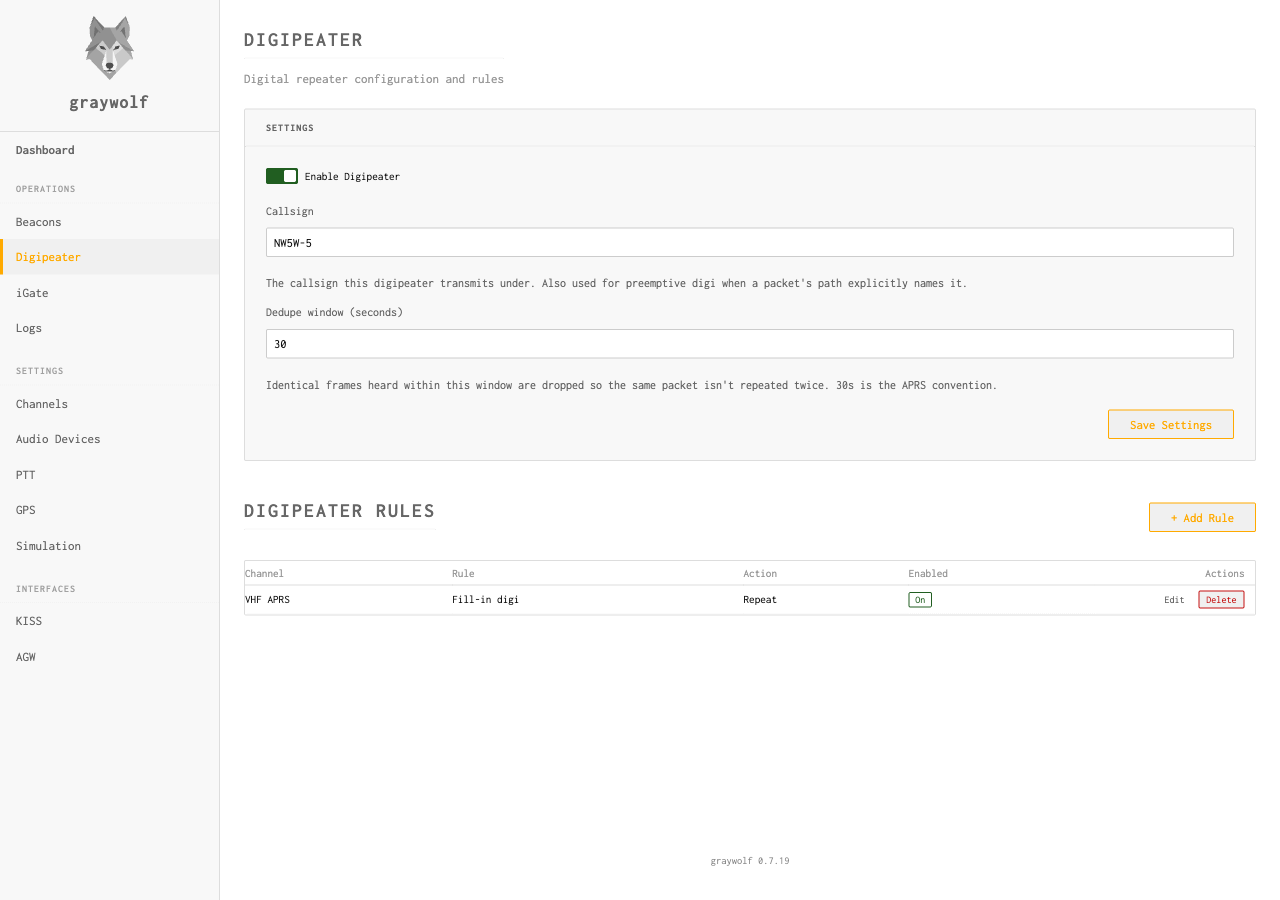Click the graywolf wolf logo
The height and width of the screenshot is (900, 1280).
(108, 46)
